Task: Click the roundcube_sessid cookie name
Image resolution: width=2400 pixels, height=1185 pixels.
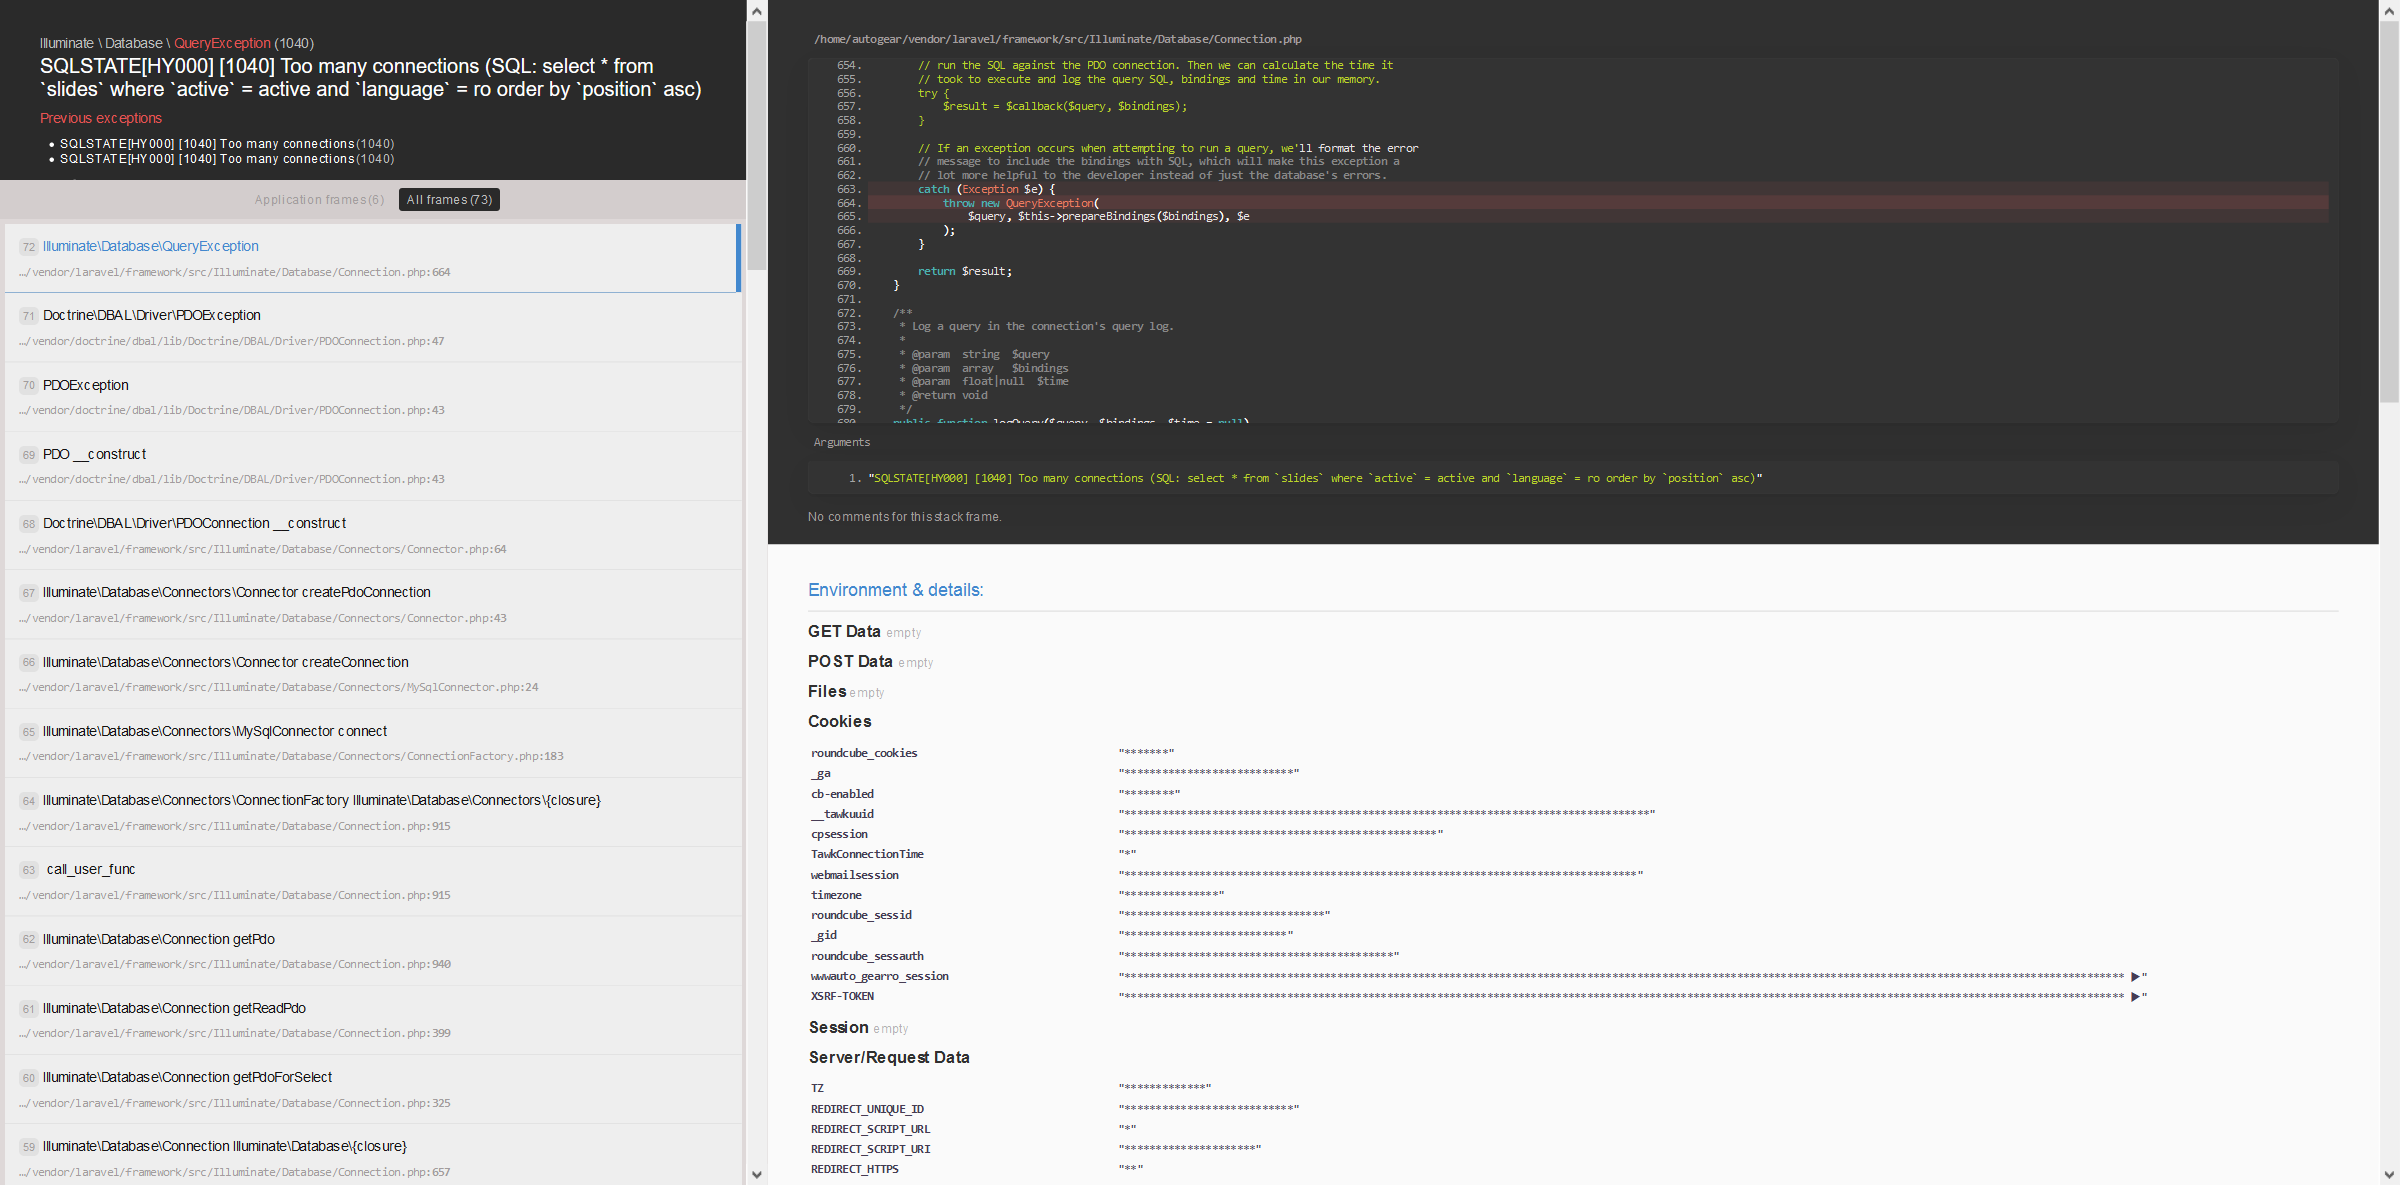Action: pyautogui.click(x=861, y=915)
